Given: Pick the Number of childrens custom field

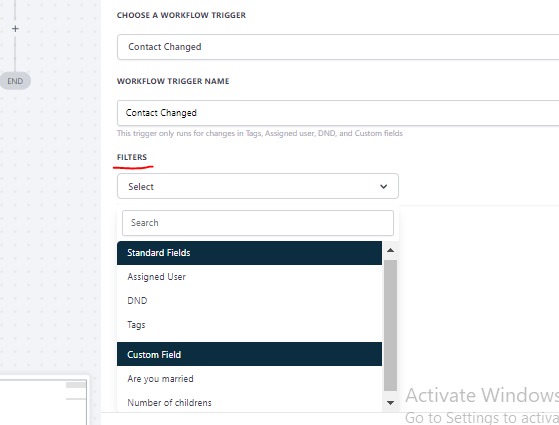Looking at the screenshot, I should [249, 403].
